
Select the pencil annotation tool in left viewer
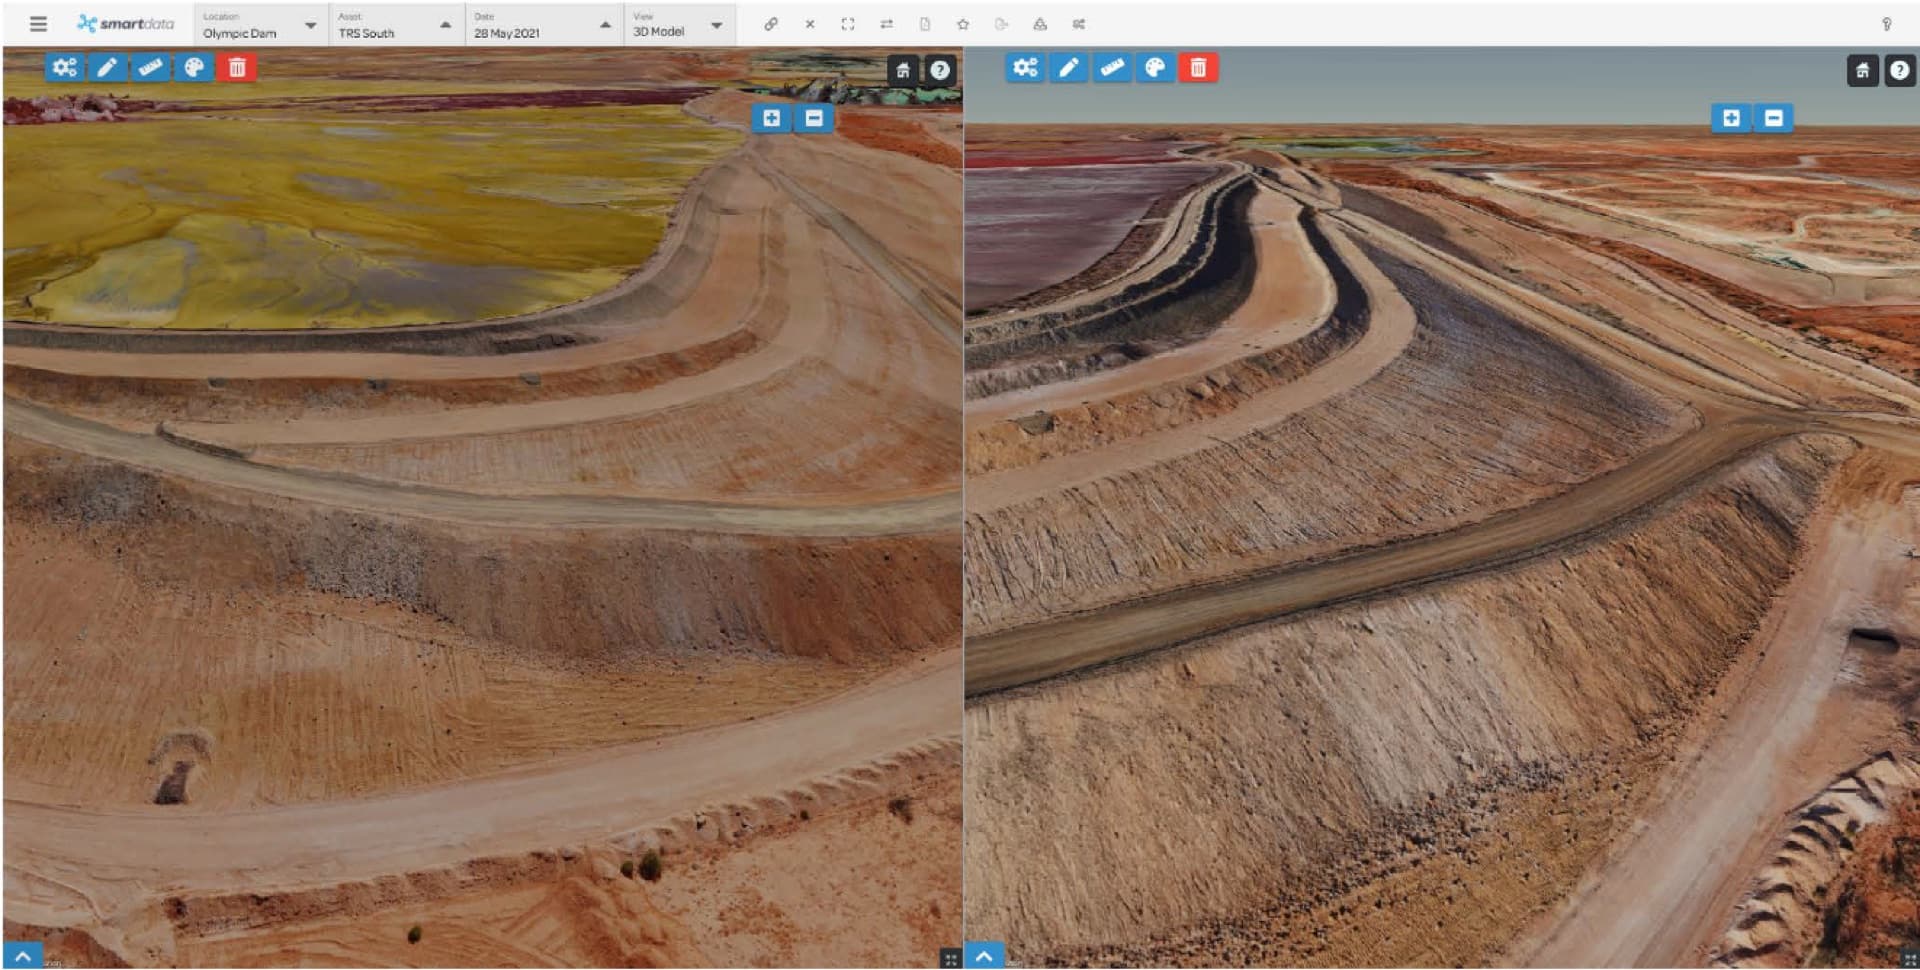click(108, 68)
